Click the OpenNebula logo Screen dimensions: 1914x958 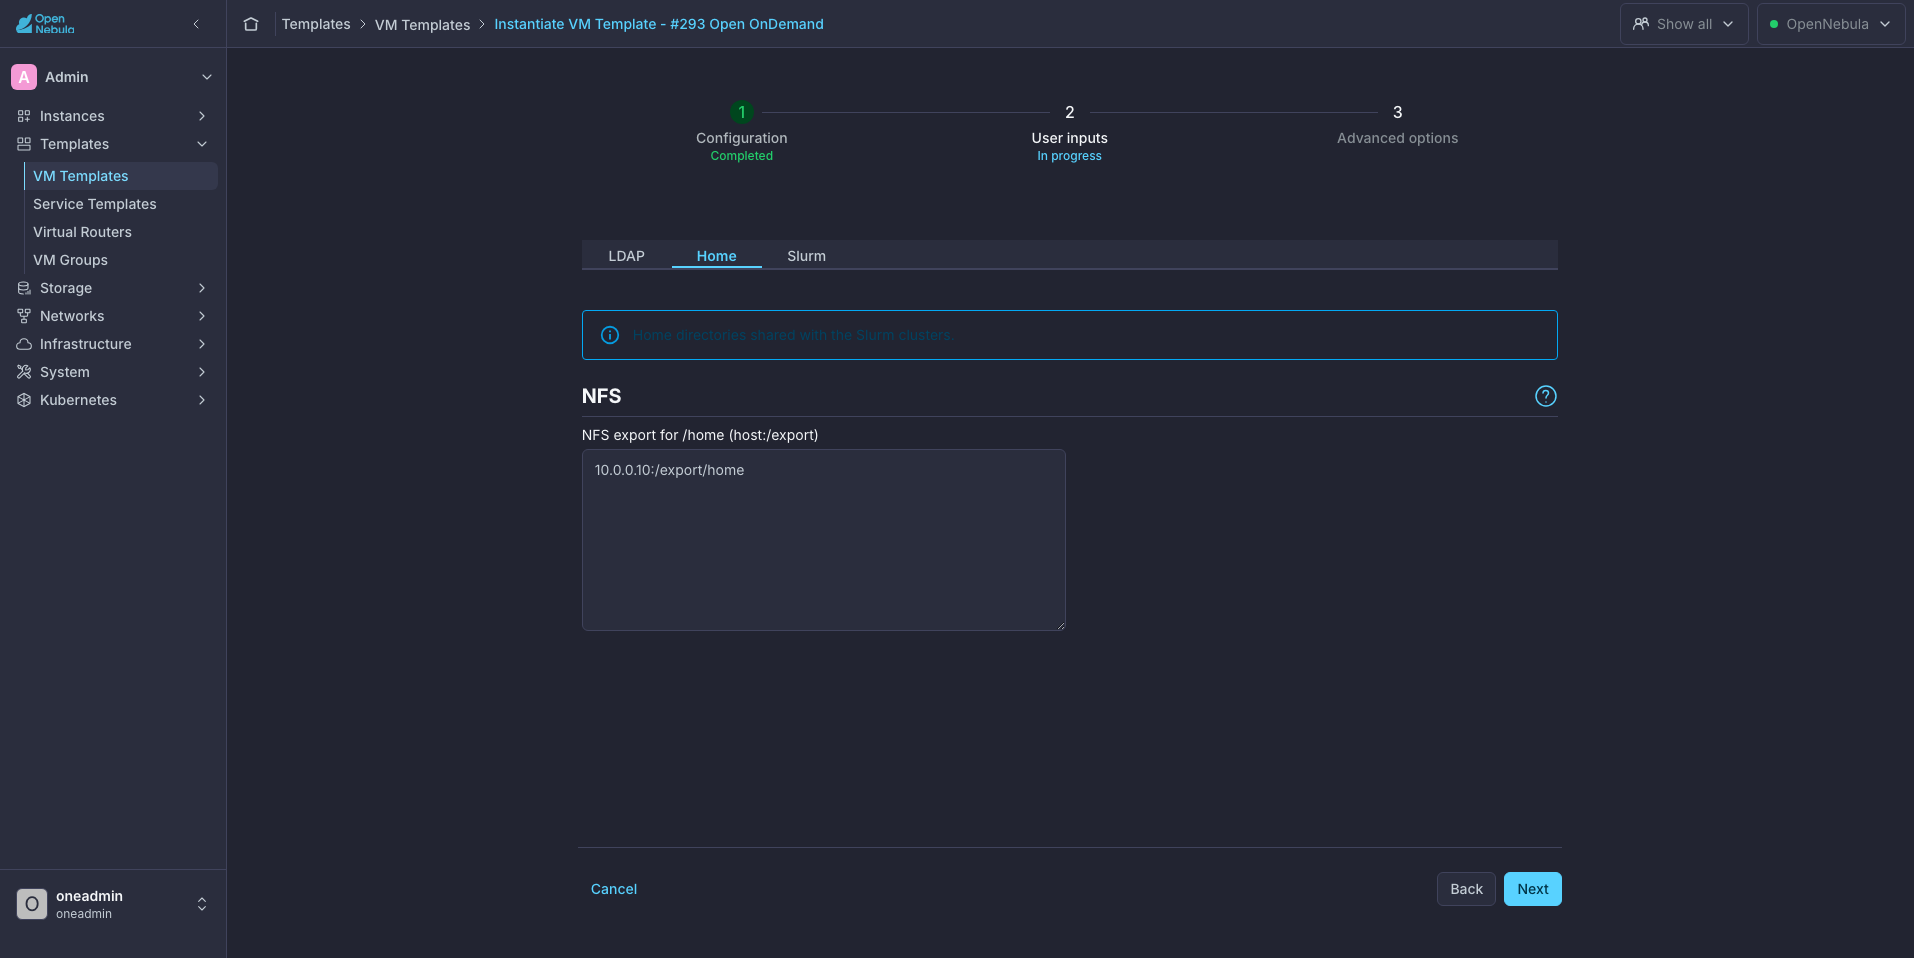tap(45, 24)
